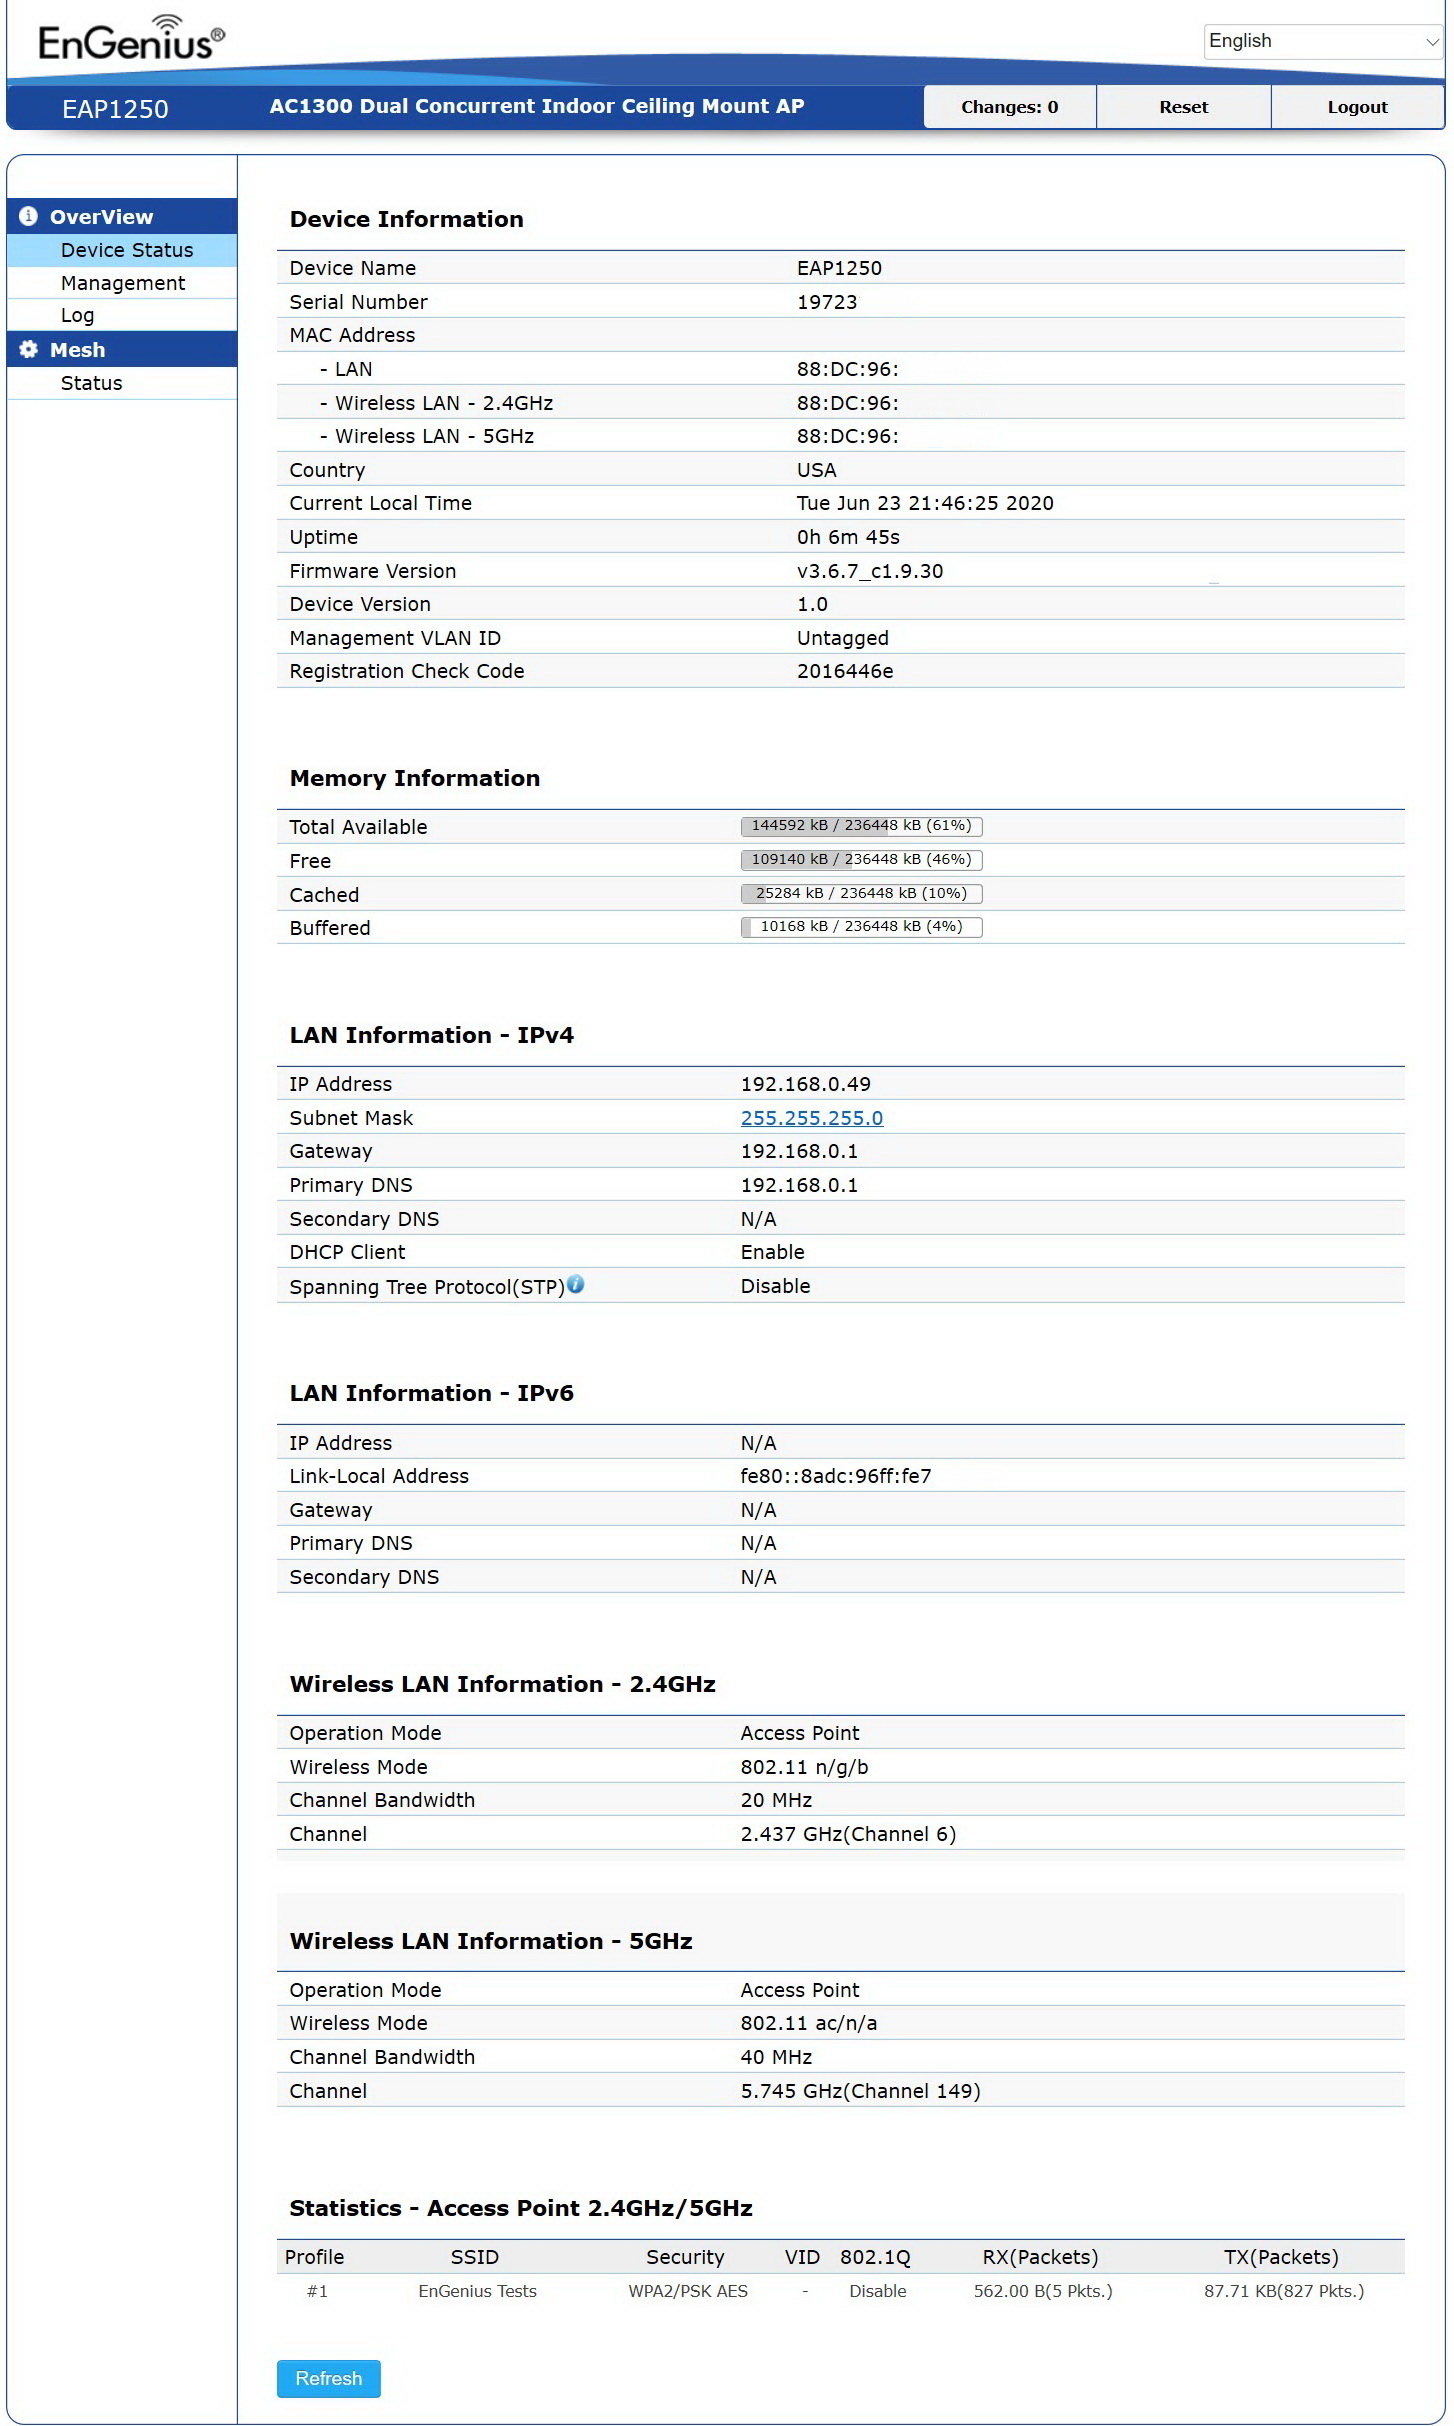The height and width of the screenshot is (2426, 1454).
Task: Click the Device Information heading
Action: pyautogui.click(x=406, y=219)
